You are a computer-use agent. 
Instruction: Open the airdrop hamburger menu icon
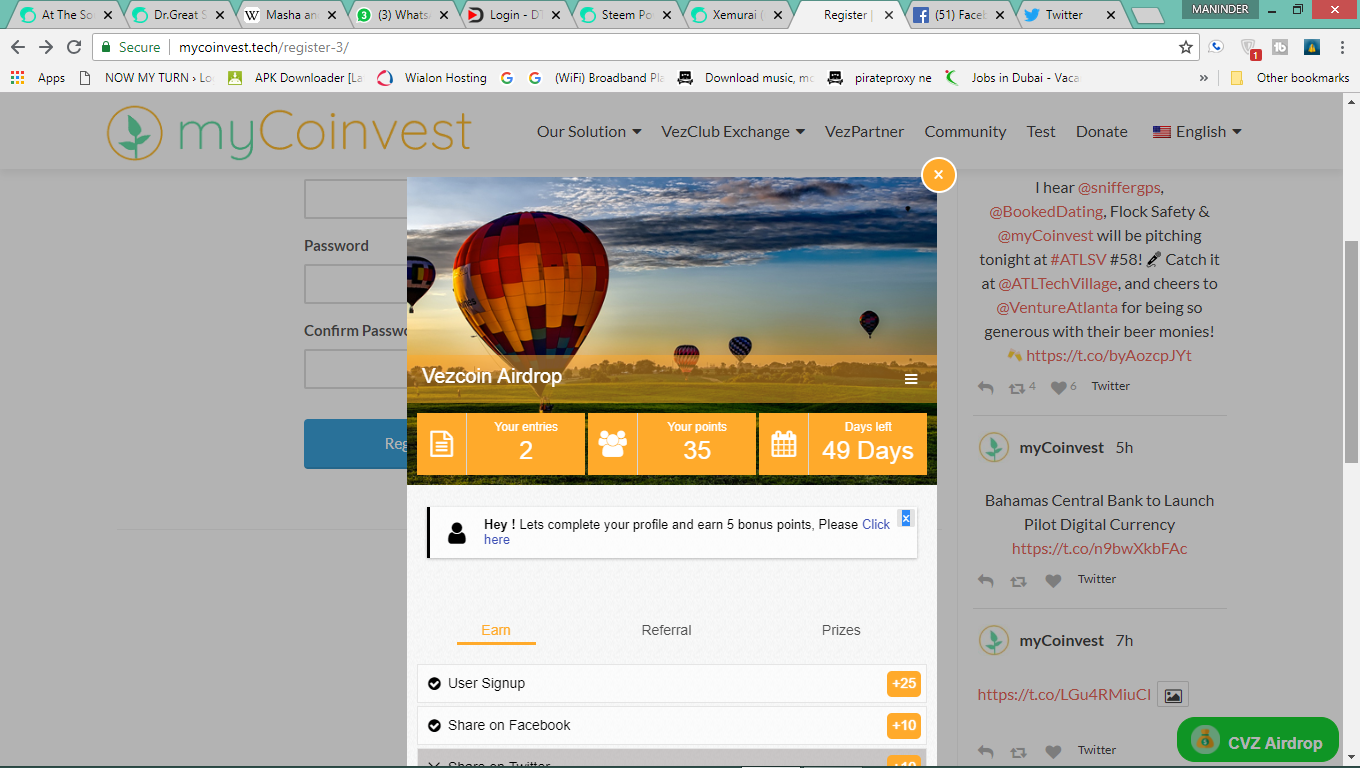click(911, 379)
